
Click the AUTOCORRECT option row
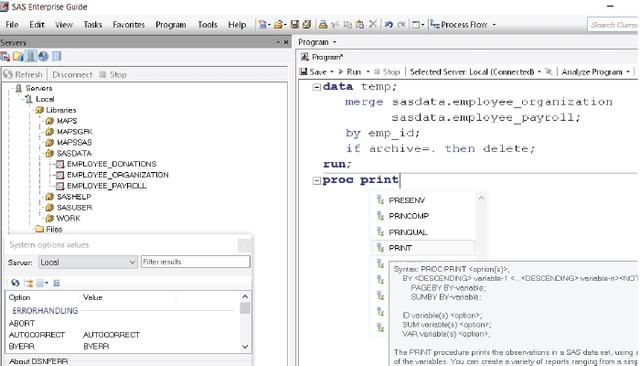(121, 335)
